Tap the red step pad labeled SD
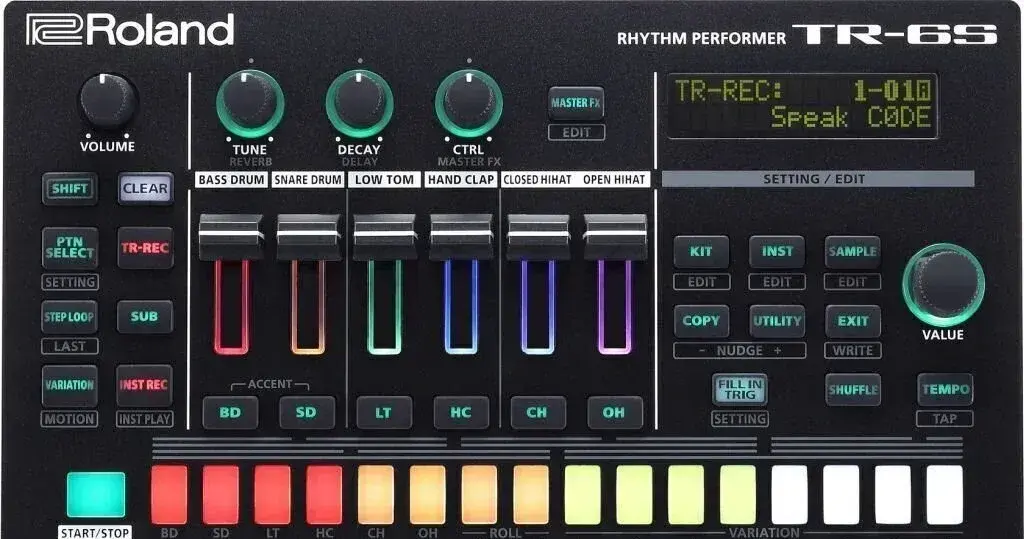Screen dimensions: 1024x539 [x=221, y=495]
